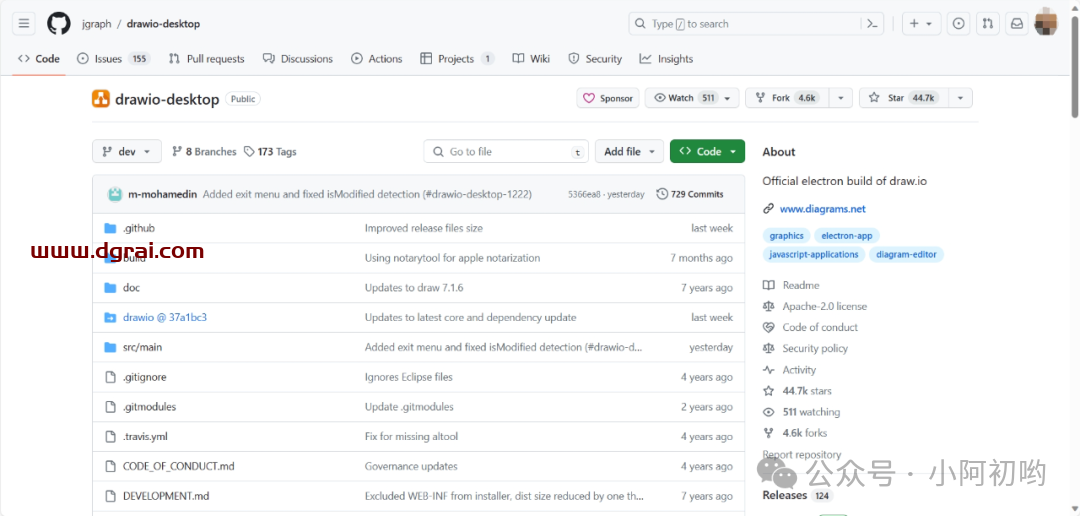1080x516 pixels.
Task: Open the notifications inbox icon
Action: pyautogui.click(x=1016, y=24)
